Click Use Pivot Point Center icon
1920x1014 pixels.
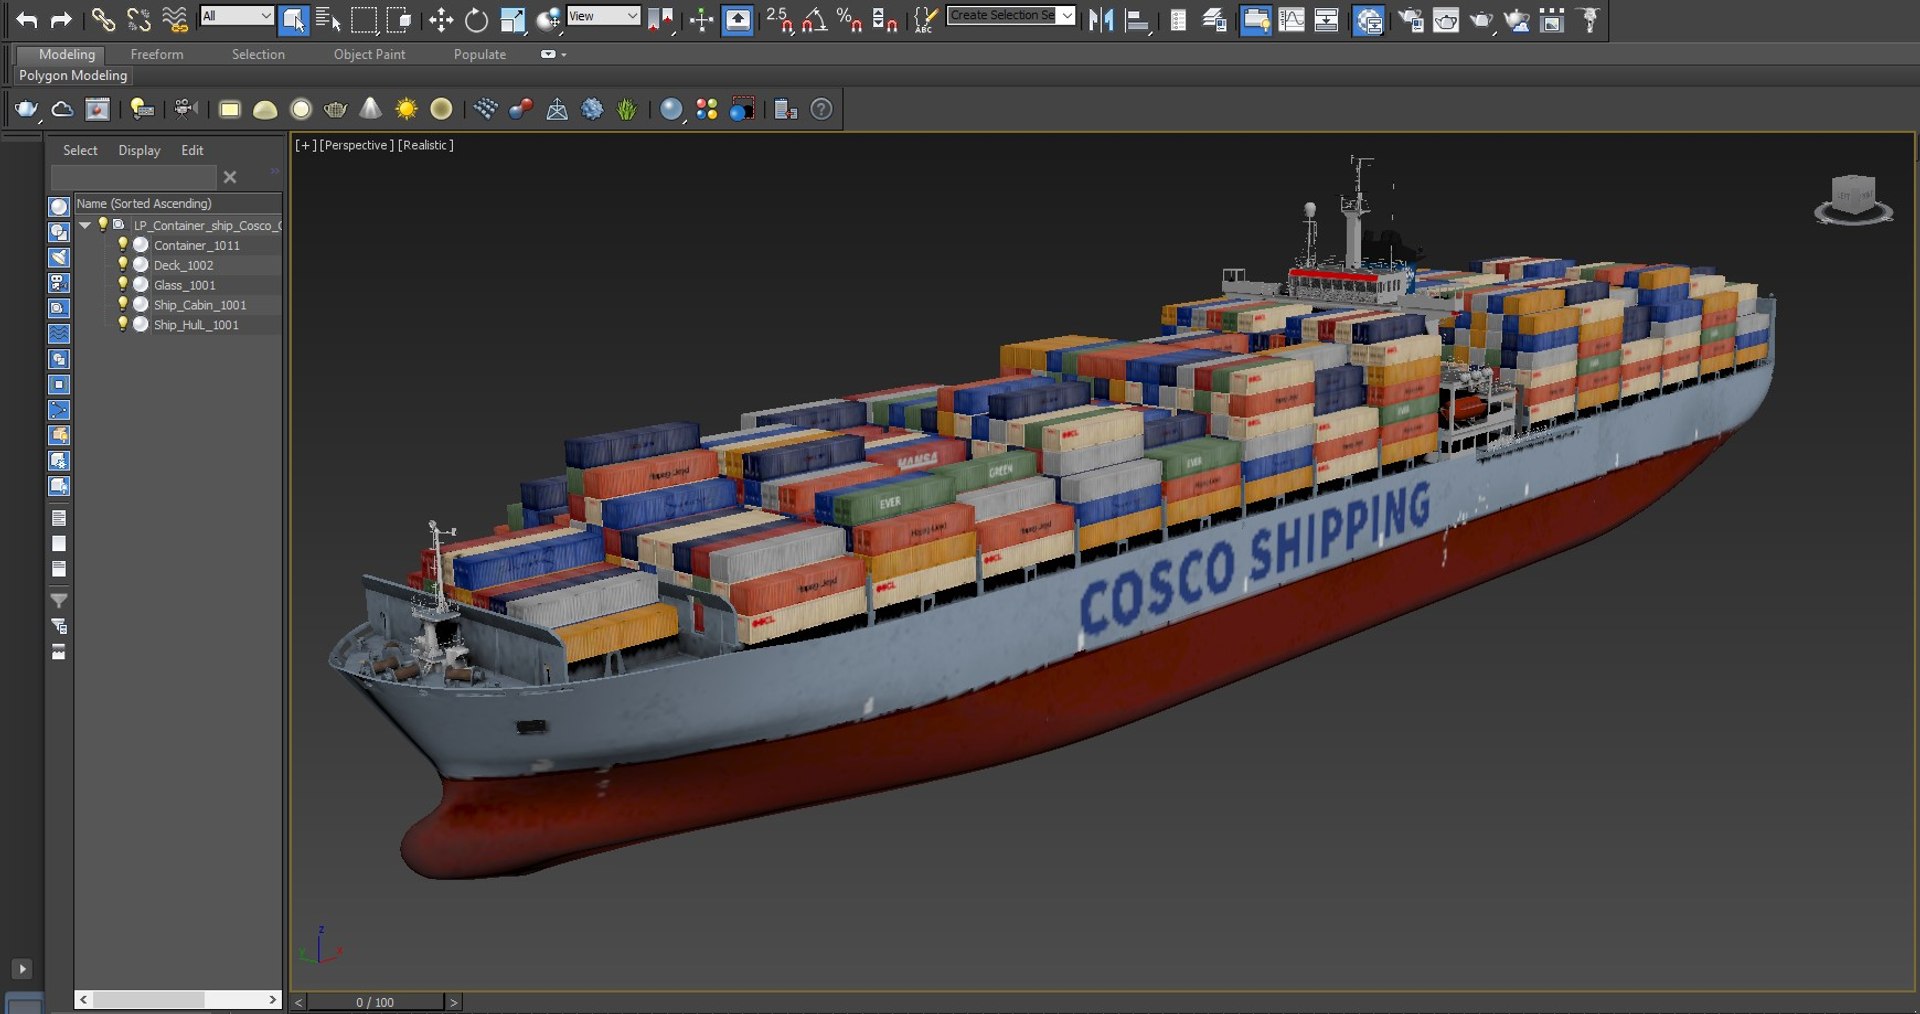point(660,19)
